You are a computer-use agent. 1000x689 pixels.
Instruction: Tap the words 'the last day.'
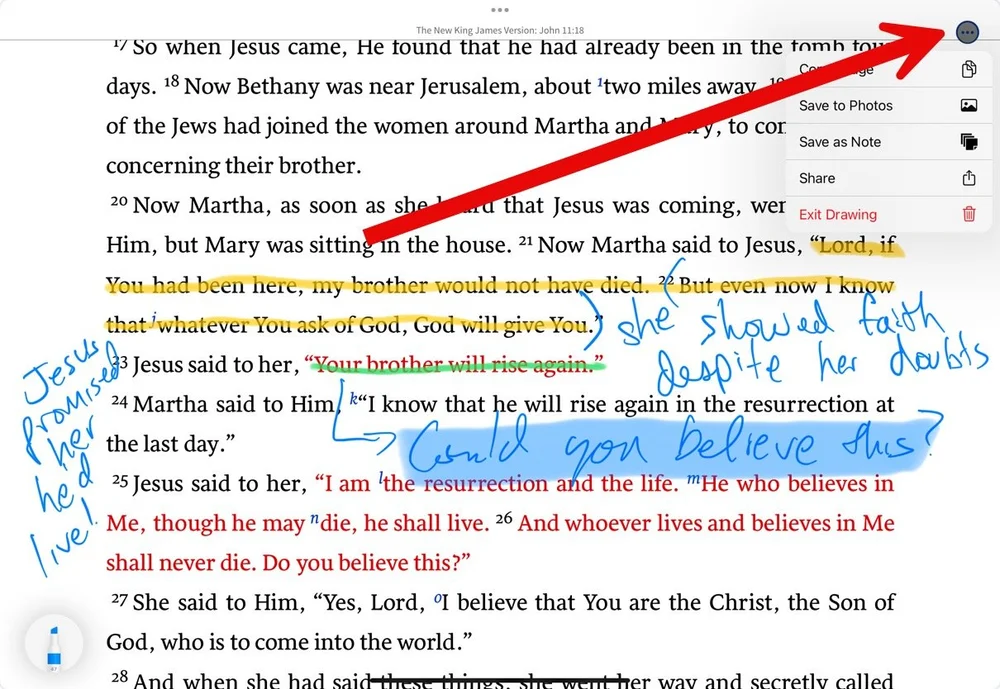[170, 443]
